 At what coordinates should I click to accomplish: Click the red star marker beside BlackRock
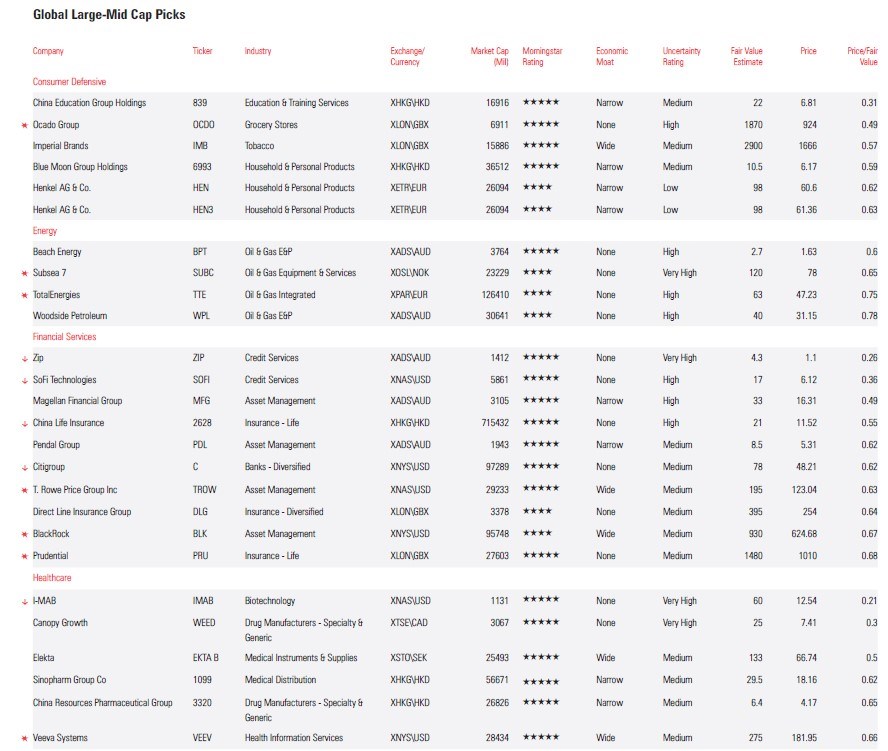click(x=24, y=534)
